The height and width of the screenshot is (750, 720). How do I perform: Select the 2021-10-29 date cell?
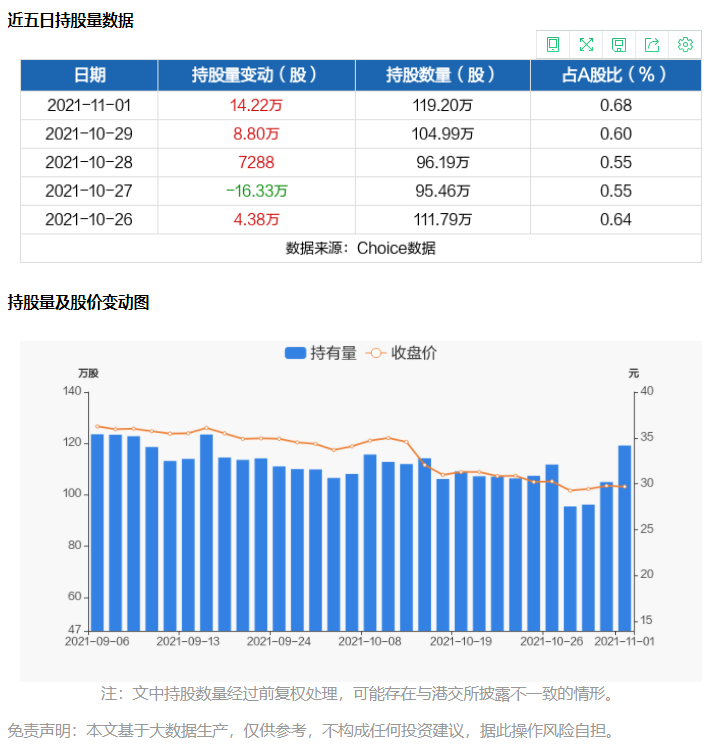coord(89,134)
